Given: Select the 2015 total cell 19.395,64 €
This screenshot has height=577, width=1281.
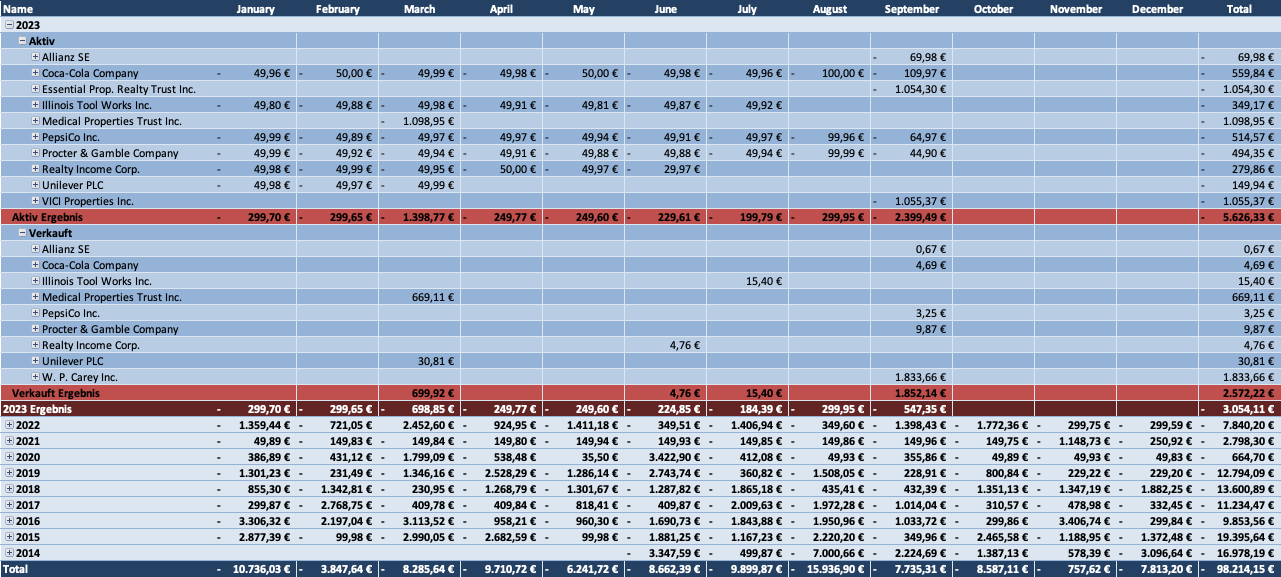Looking at the screenshot, I should [1239, 537].
